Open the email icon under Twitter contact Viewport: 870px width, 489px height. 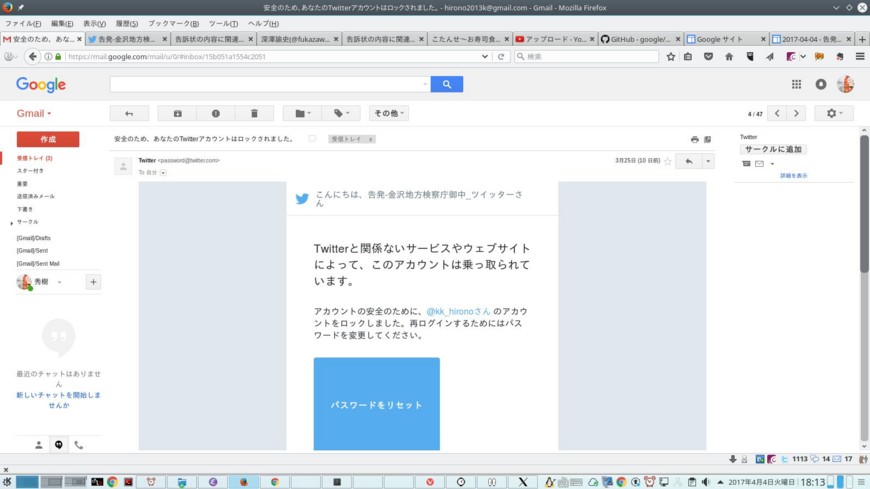coord(760,164)
